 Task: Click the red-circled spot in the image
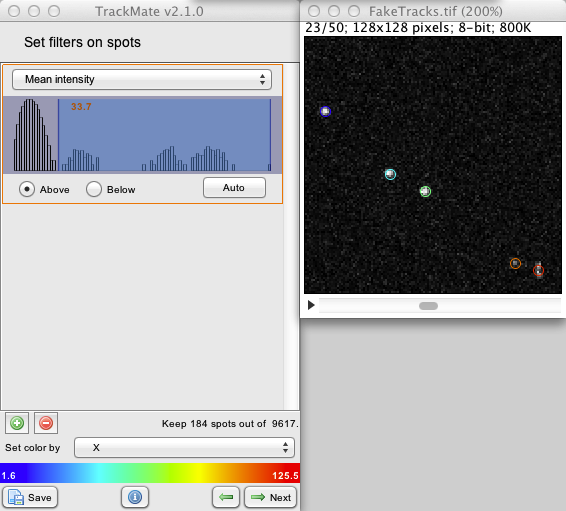pos(538,270)
